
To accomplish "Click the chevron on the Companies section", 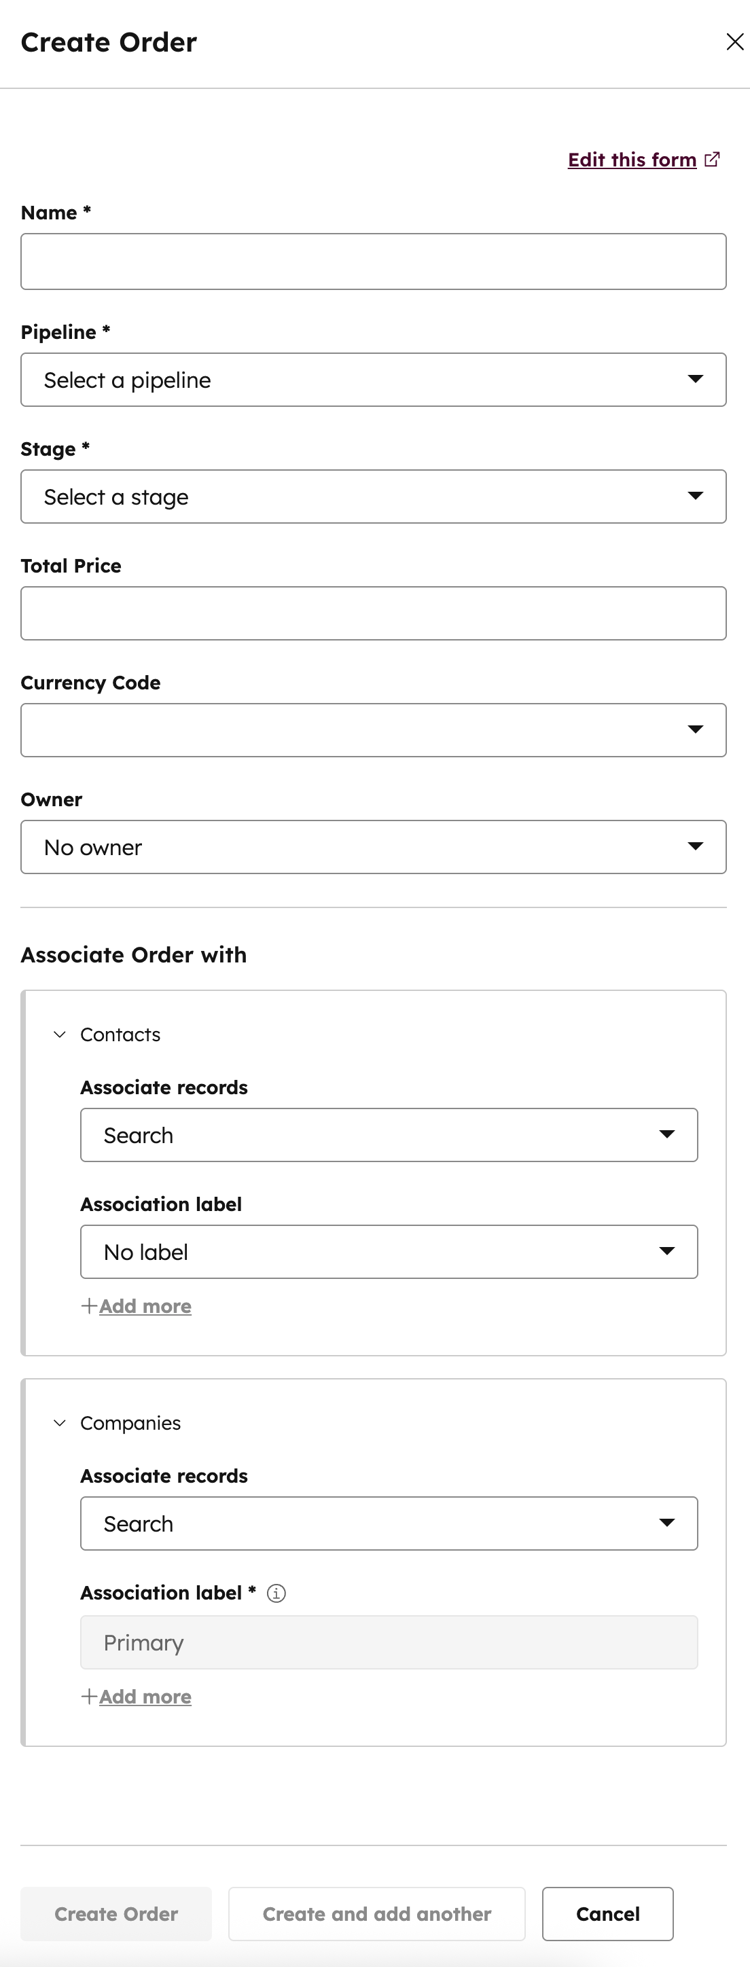I will coord(58,1422).
